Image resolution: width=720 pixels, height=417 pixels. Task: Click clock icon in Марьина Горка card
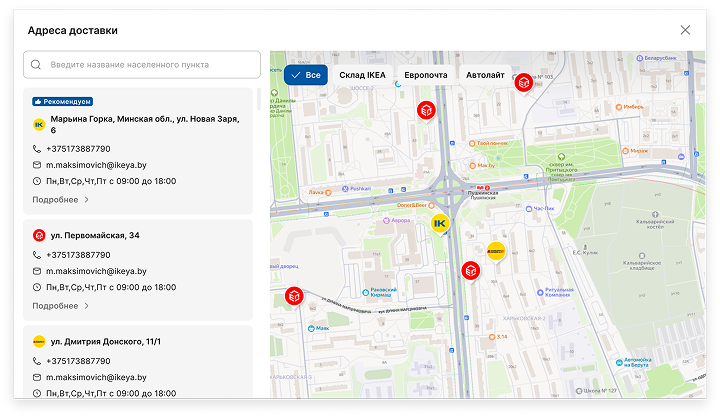click(37, 181)
